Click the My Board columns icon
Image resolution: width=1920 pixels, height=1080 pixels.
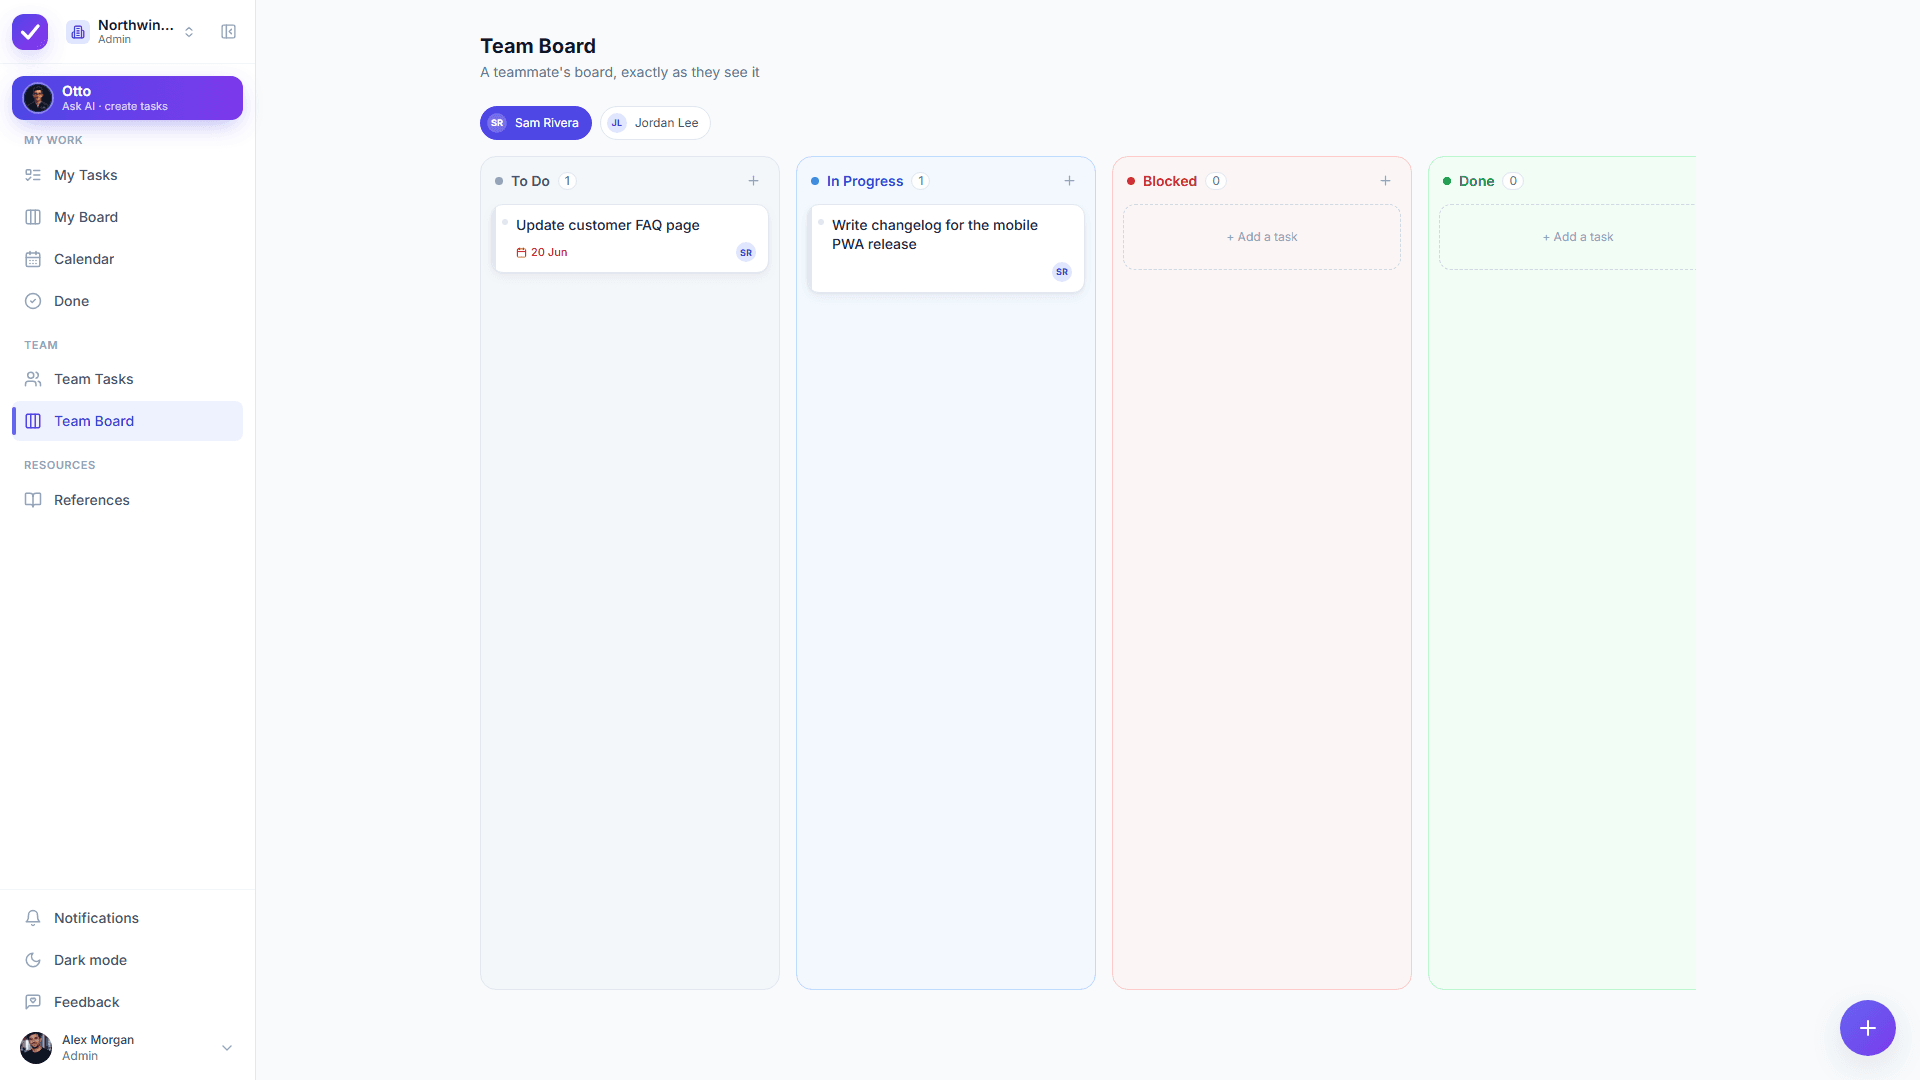click(33, 217)
